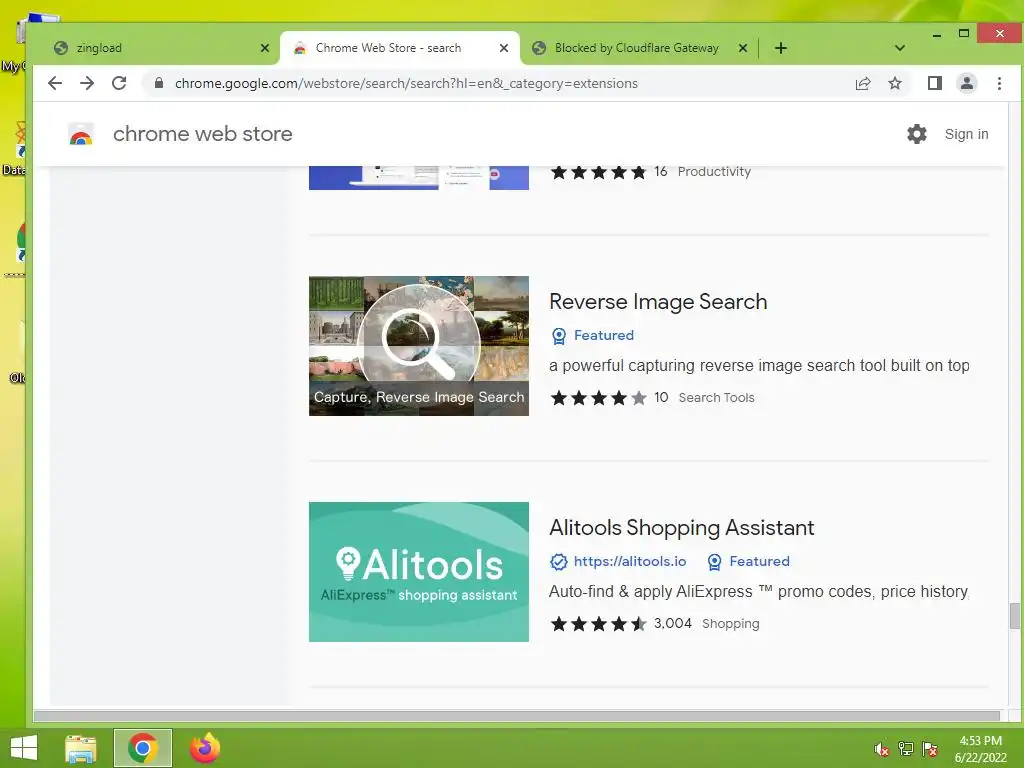Open the Windows Start menu

[x=24, y=748]
